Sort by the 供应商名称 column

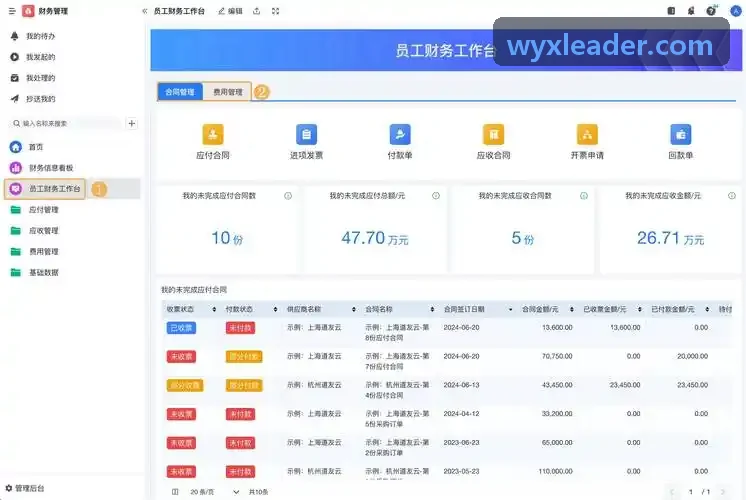[x=353, y=309]
